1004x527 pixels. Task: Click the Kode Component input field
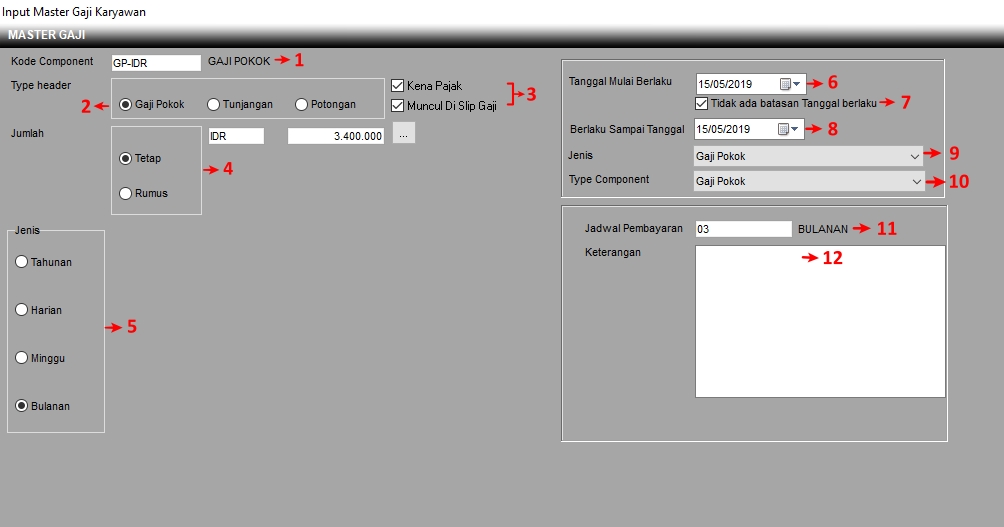click(x=155, y=62)
